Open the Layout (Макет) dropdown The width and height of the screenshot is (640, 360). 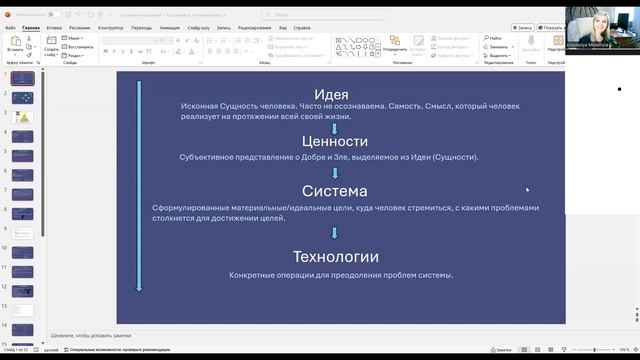(72, 38)
